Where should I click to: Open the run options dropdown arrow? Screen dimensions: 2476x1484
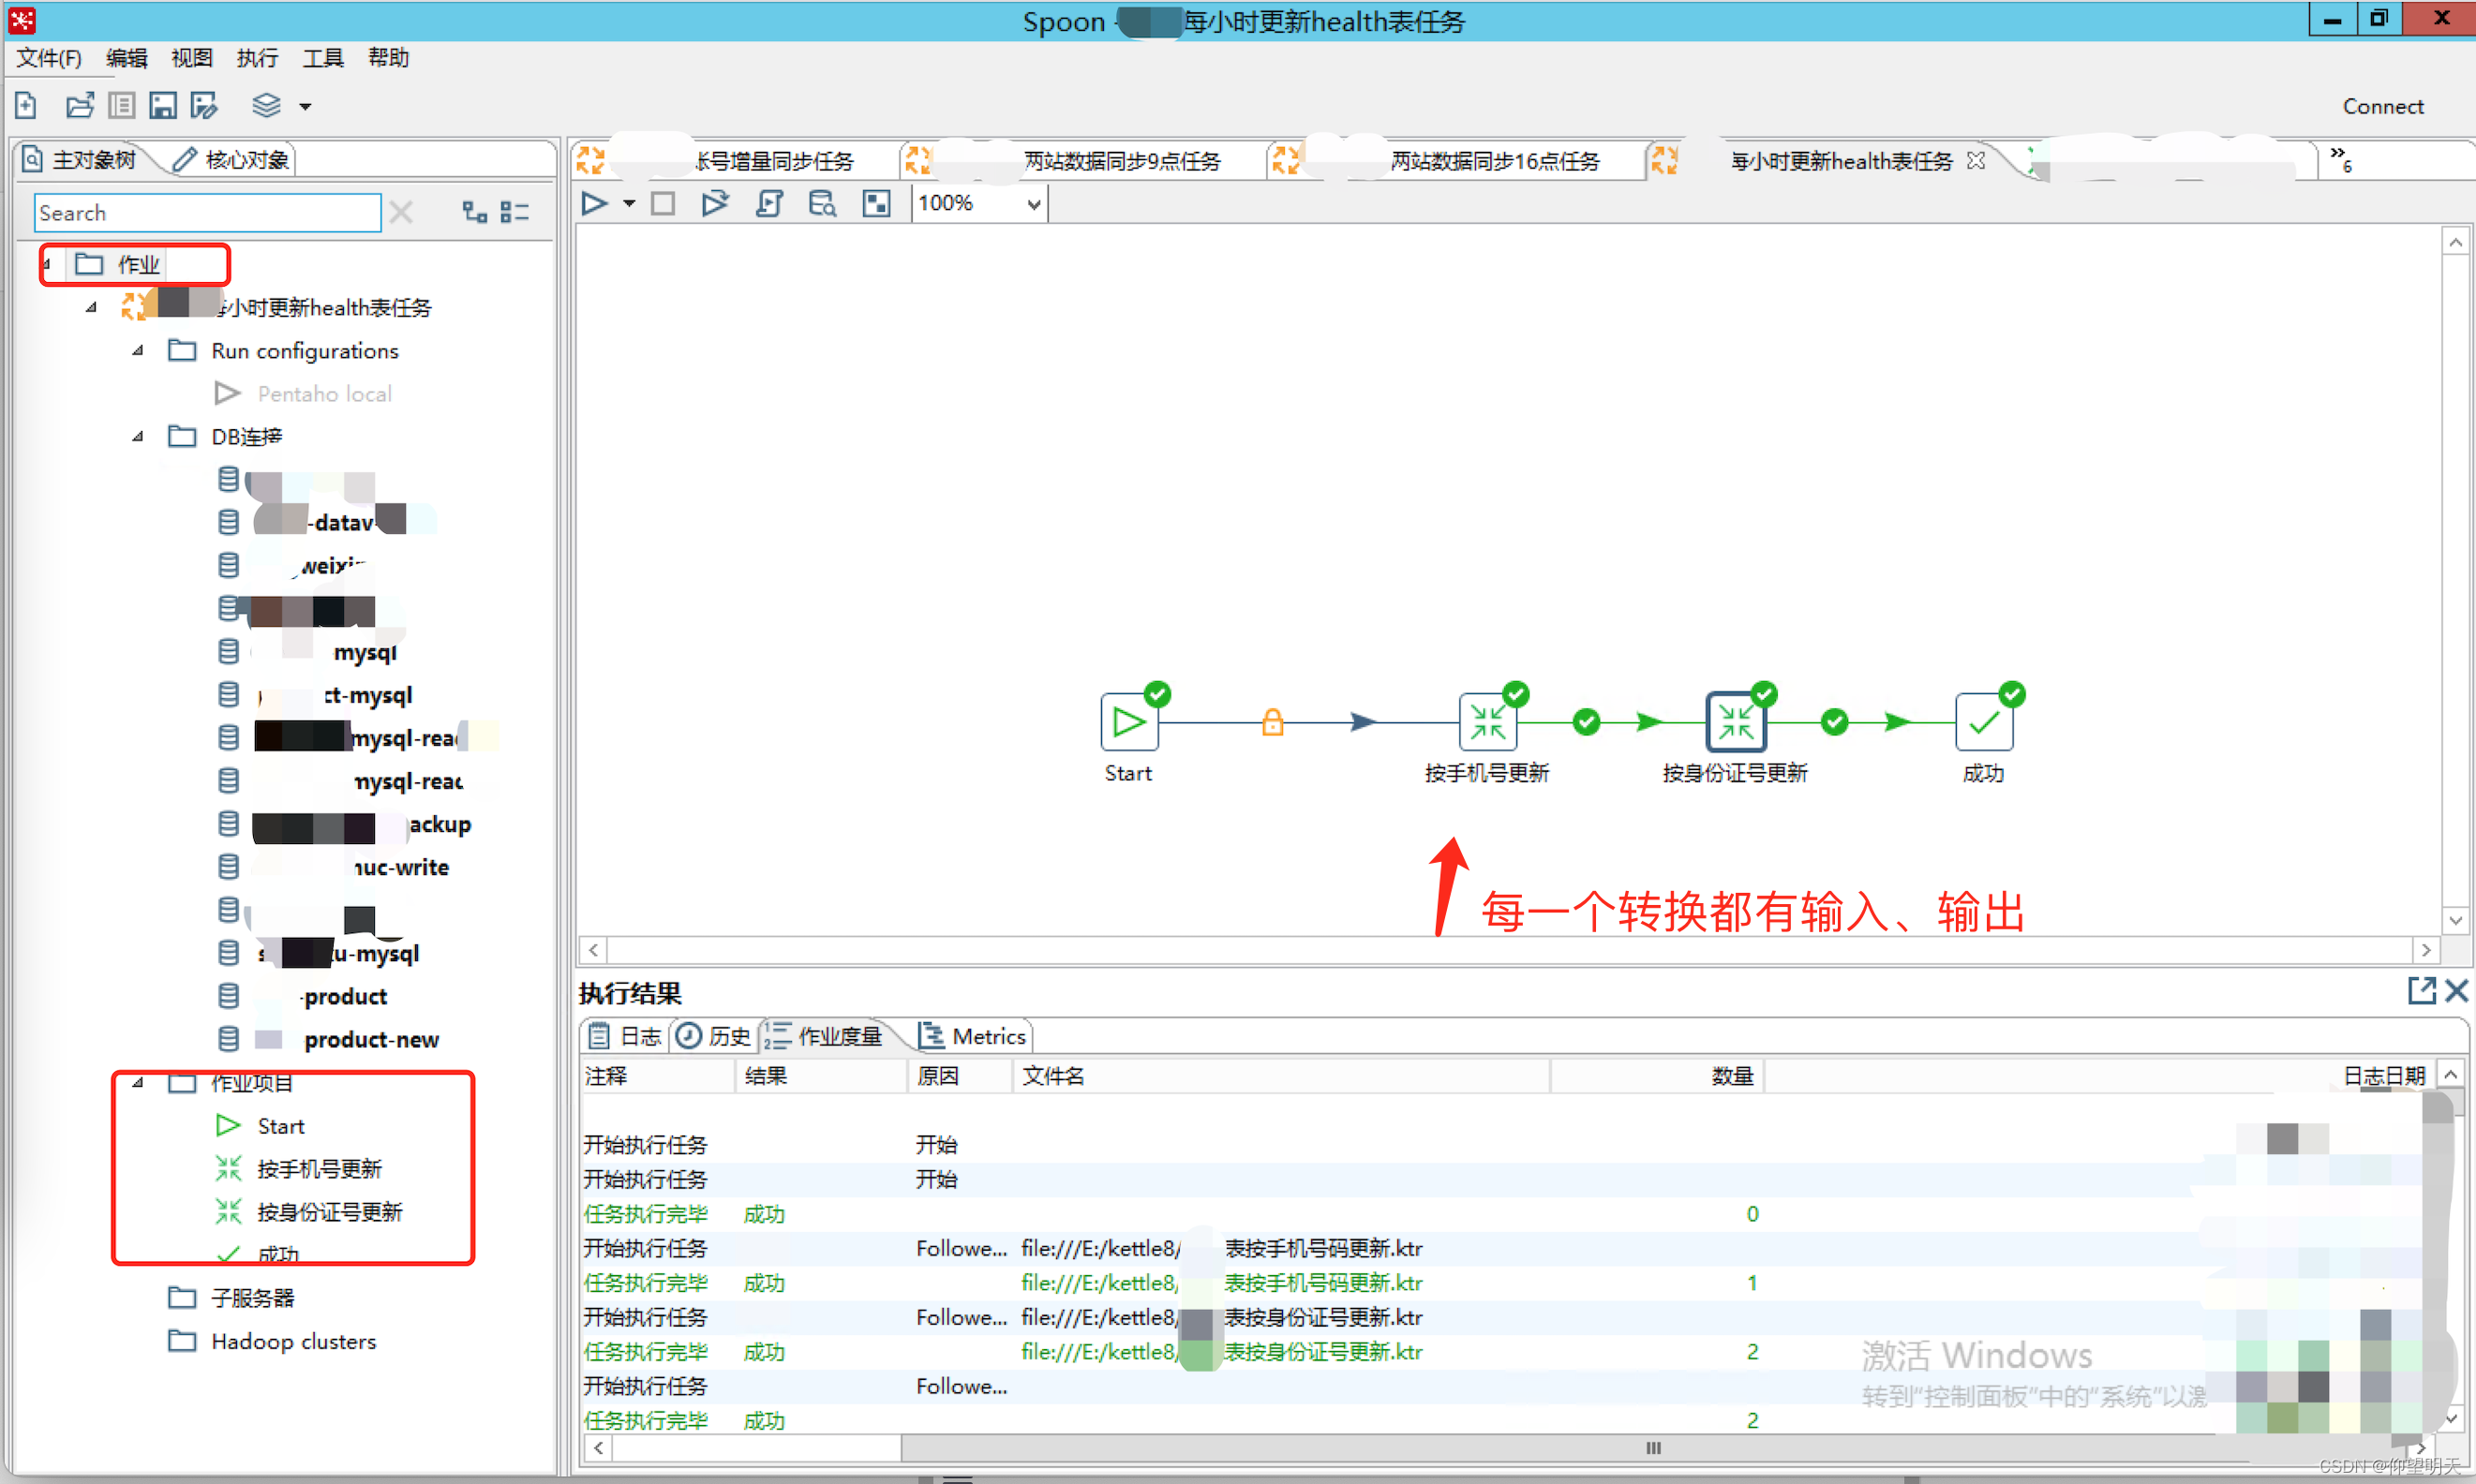(629, 204)
